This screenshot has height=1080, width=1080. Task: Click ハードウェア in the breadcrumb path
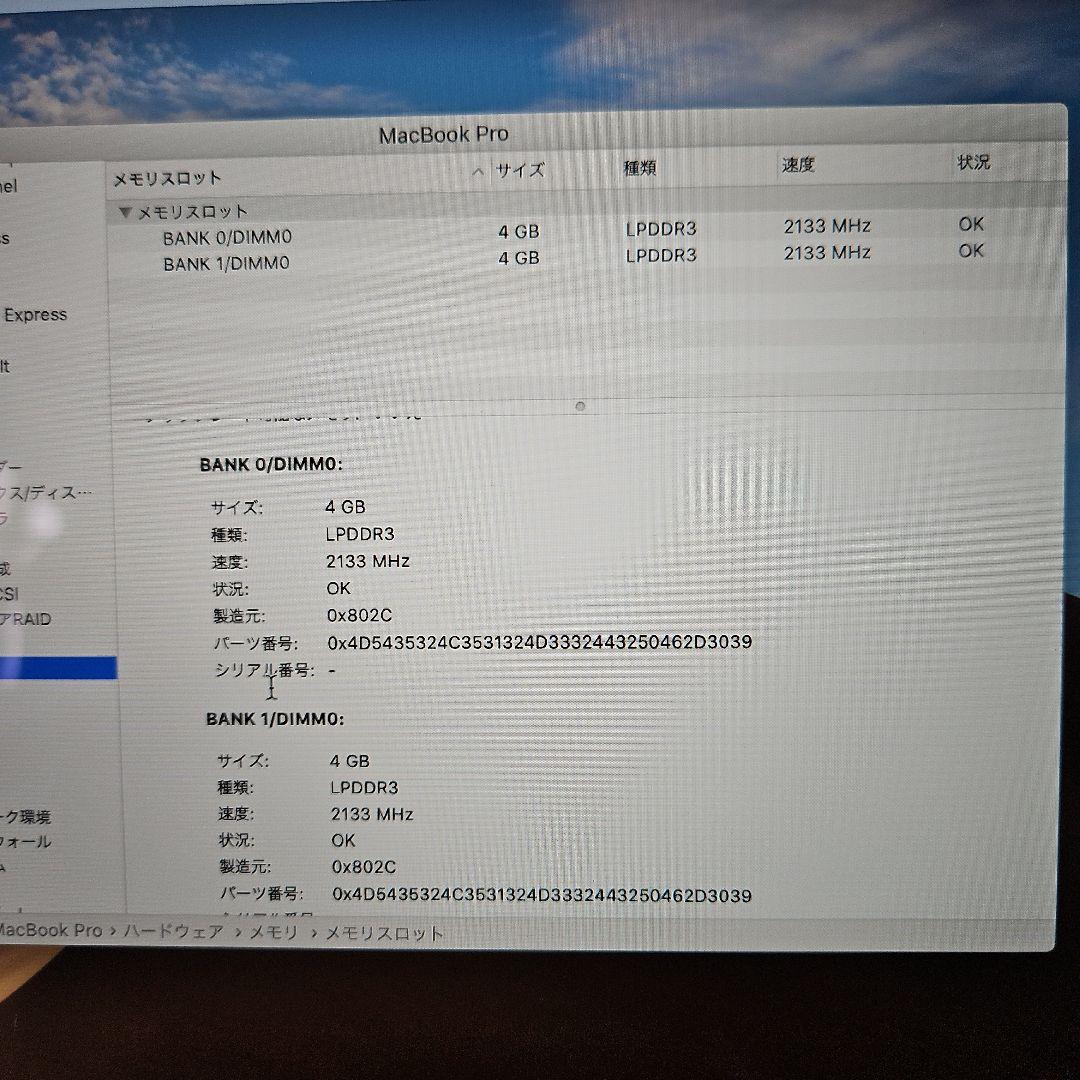click(x=175, y=931)
